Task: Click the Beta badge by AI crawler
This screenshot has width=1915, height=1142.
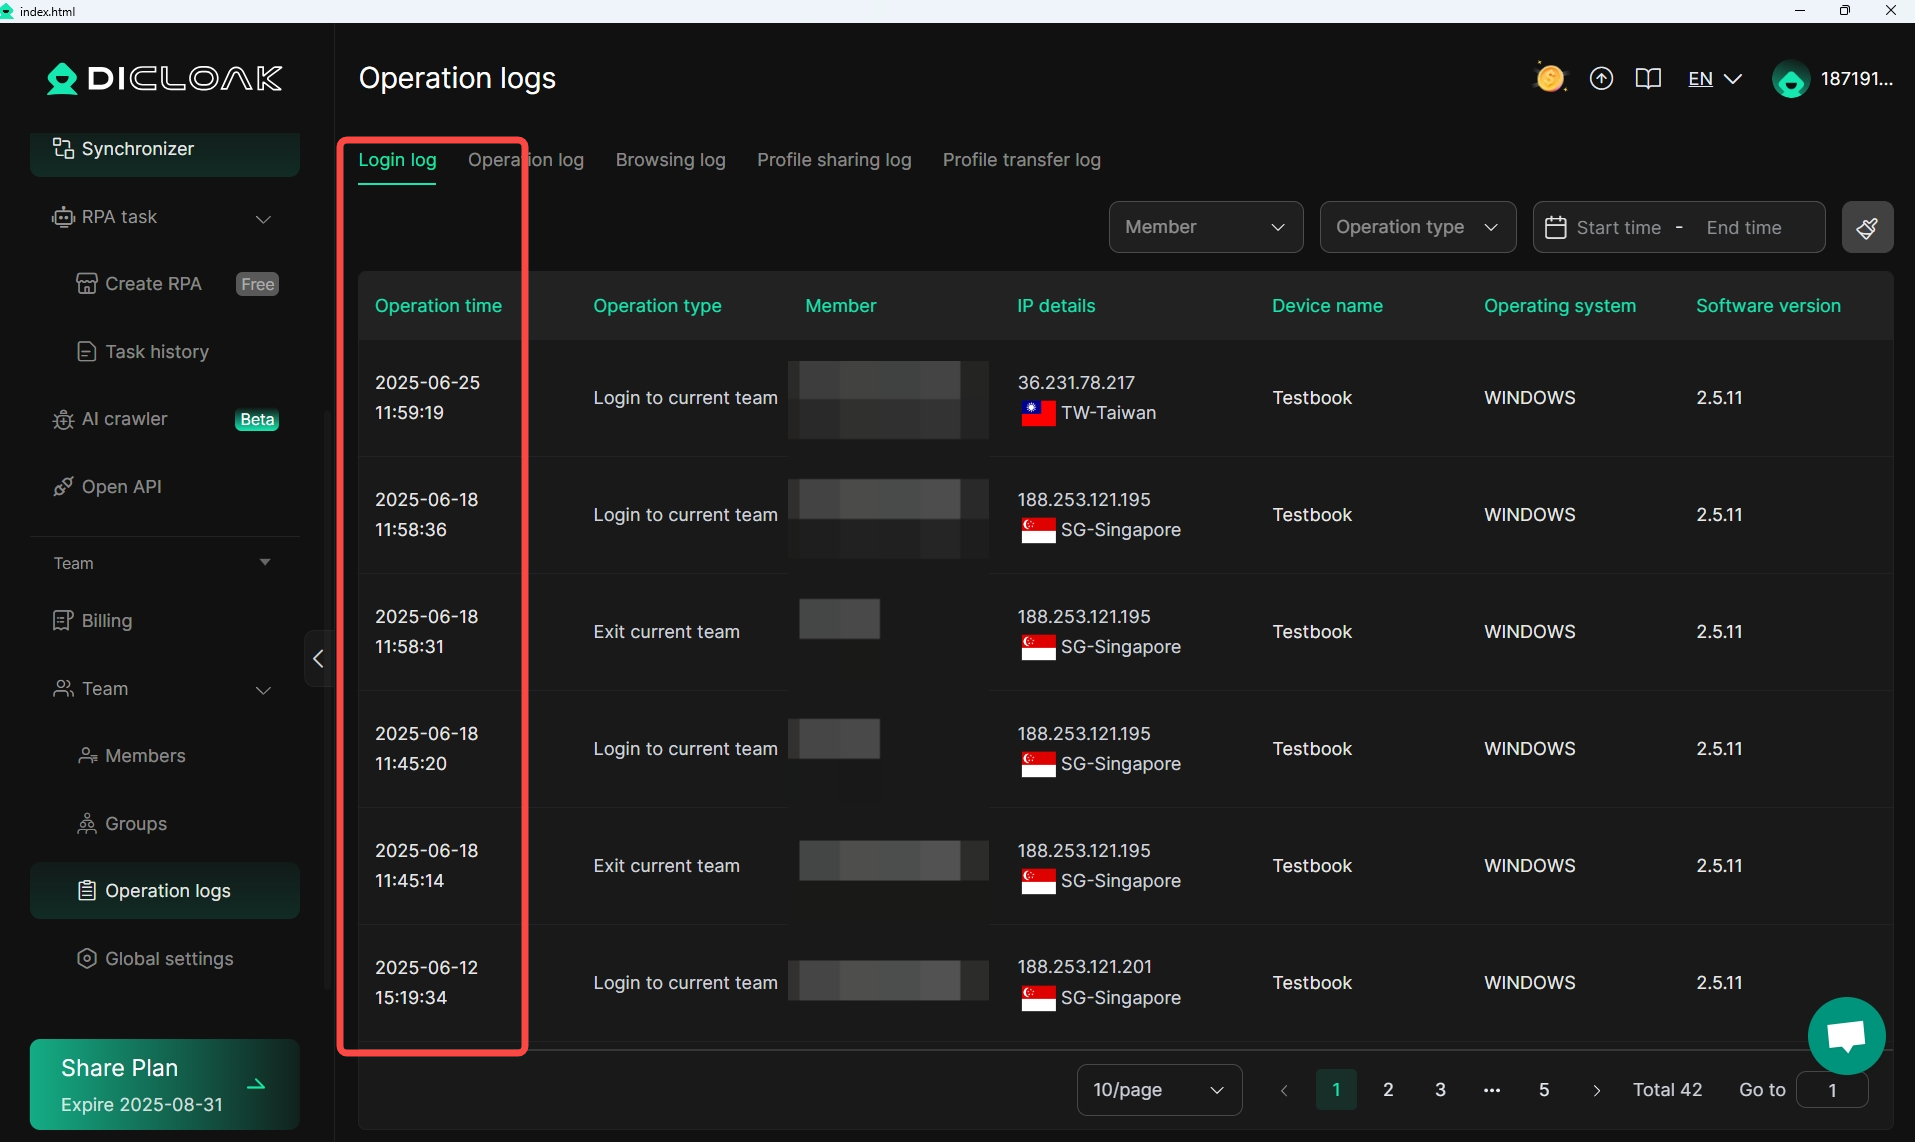Action: [x=257, y=419]
